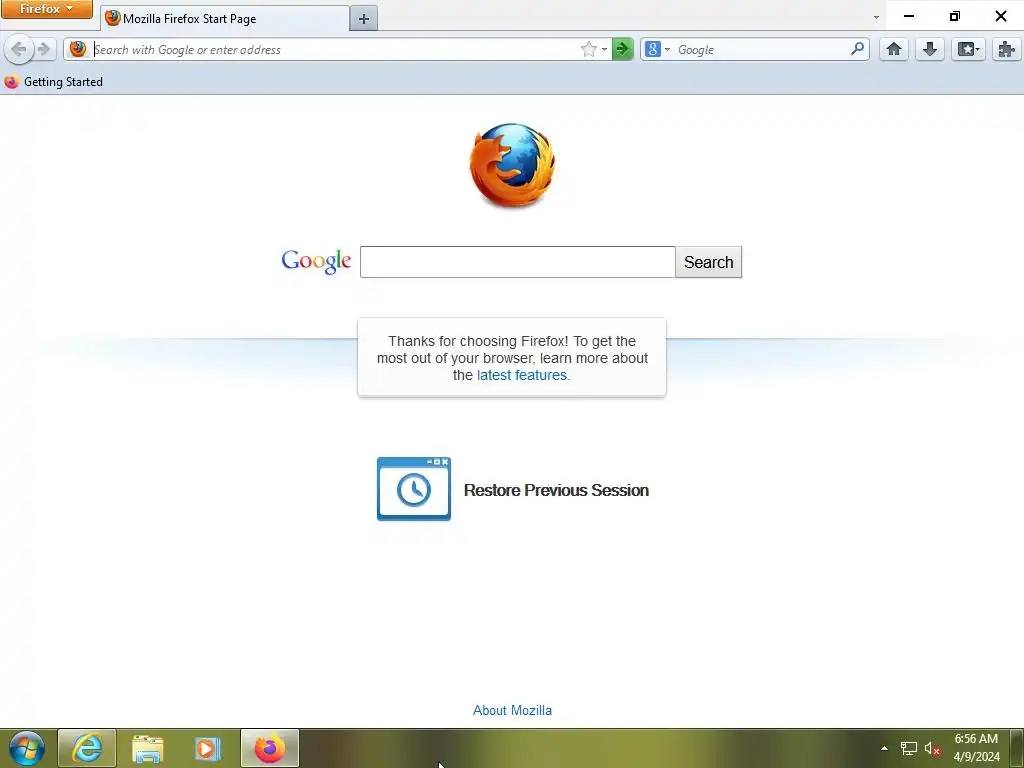This screenshot has height=768, width=1024.
Task: Click the Search button
Action: (709, 262)
